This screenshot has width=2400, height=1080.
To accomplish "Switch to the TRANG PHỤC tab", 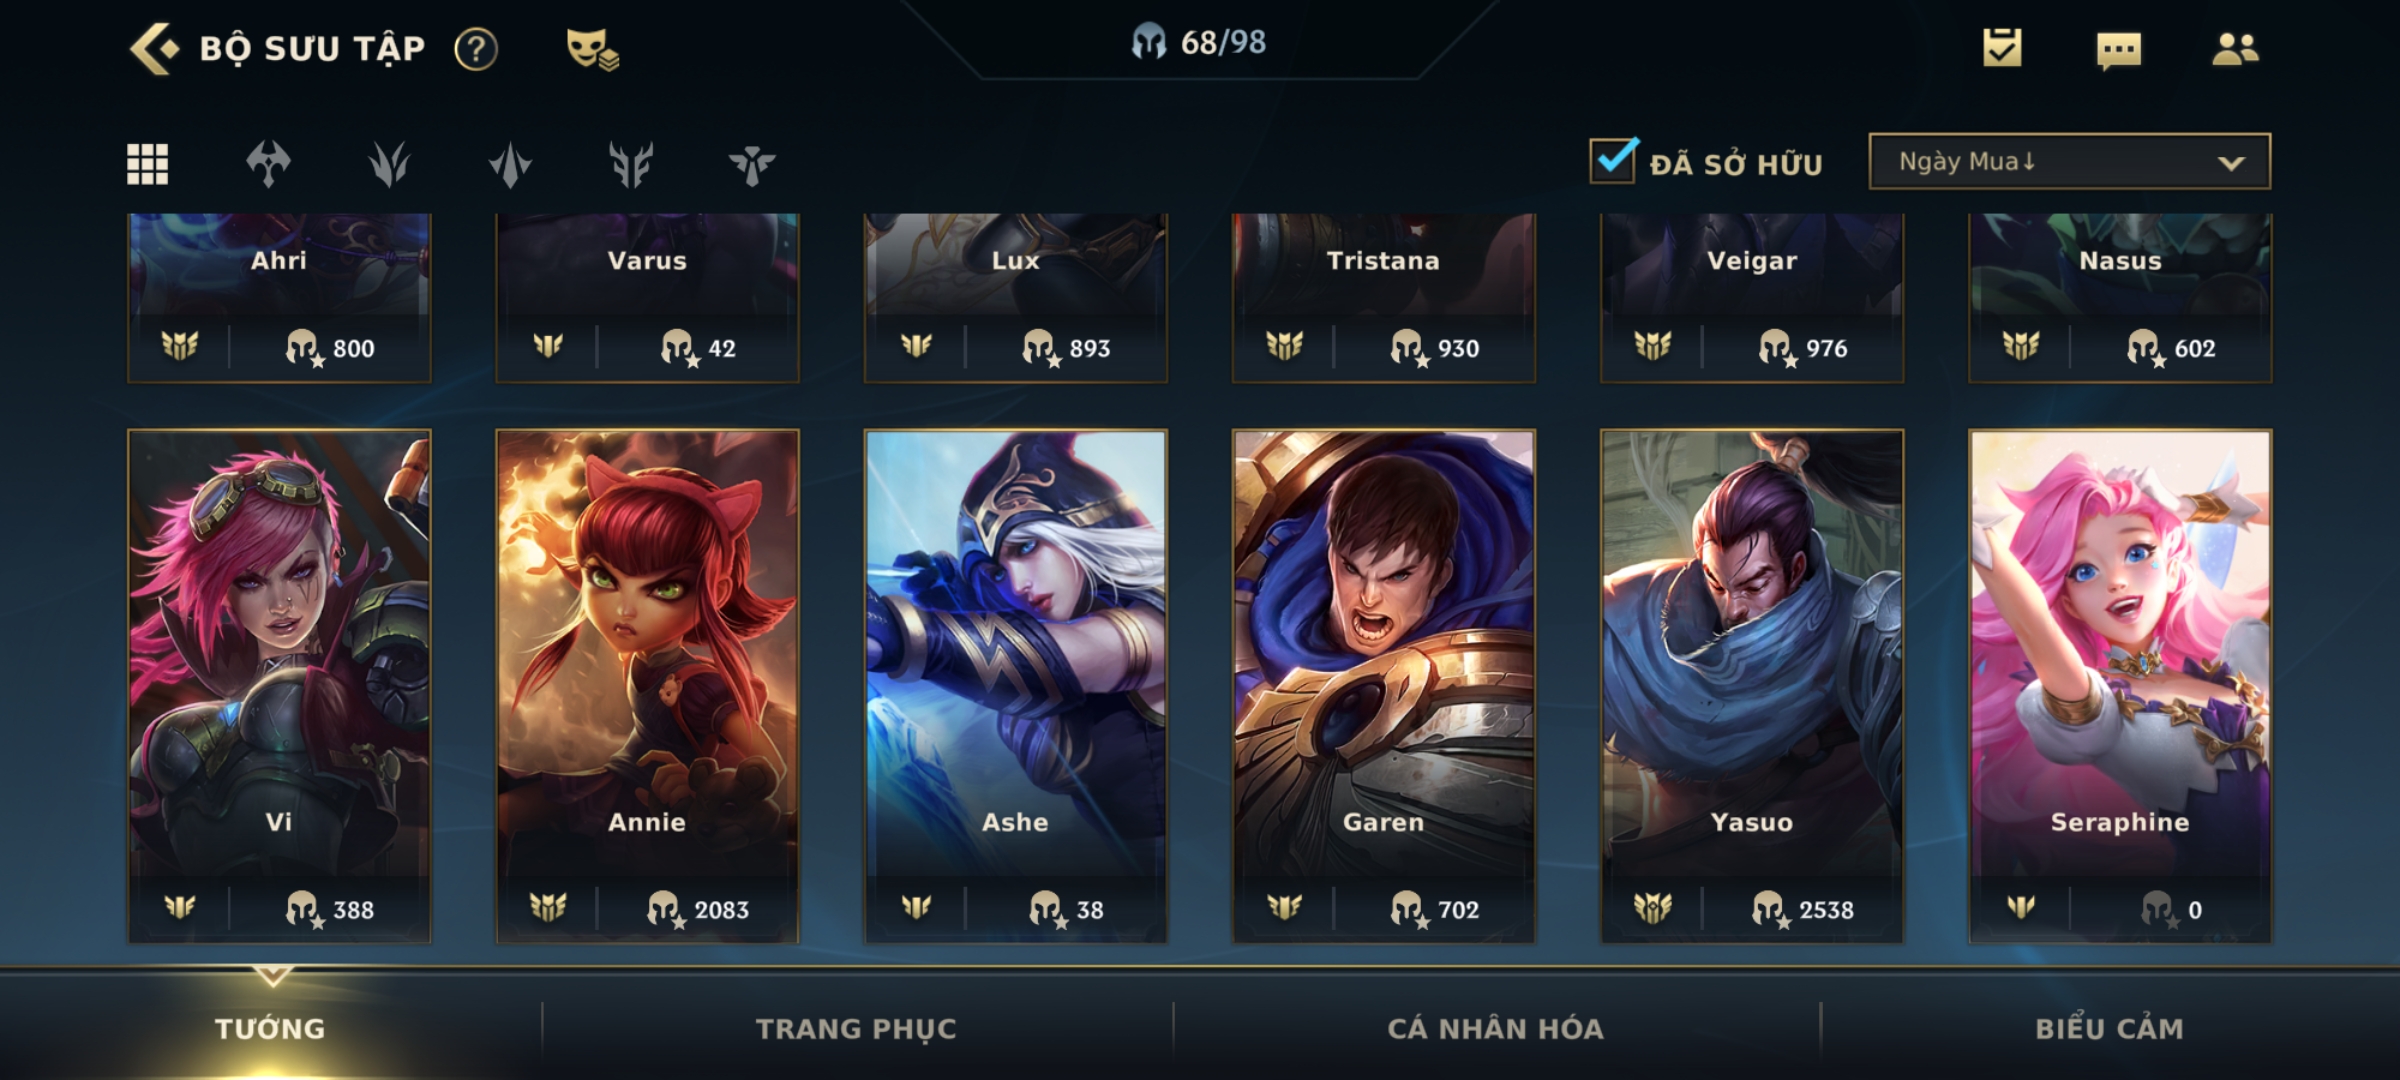I will 856,1028.
